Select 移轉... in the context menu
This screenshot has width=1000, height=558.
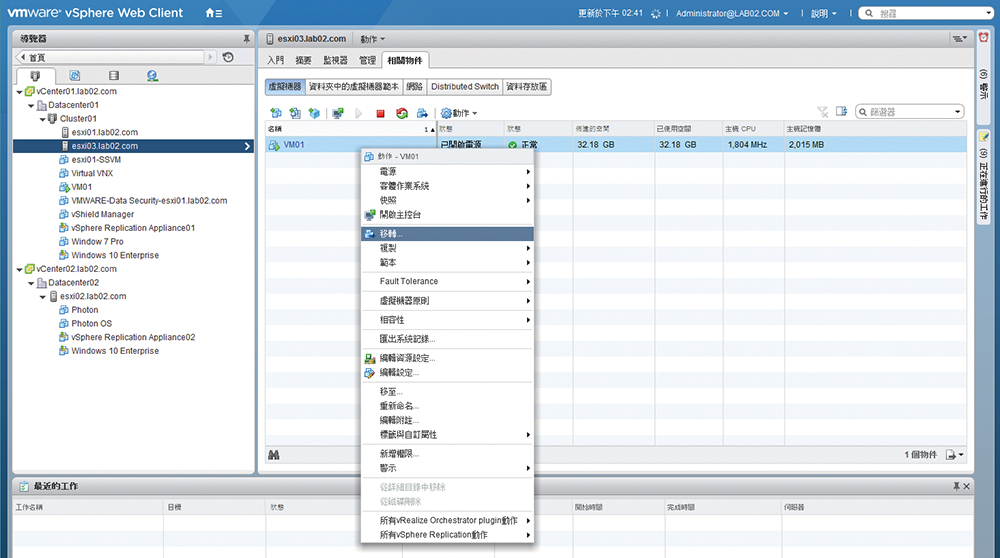coord(447,233)
